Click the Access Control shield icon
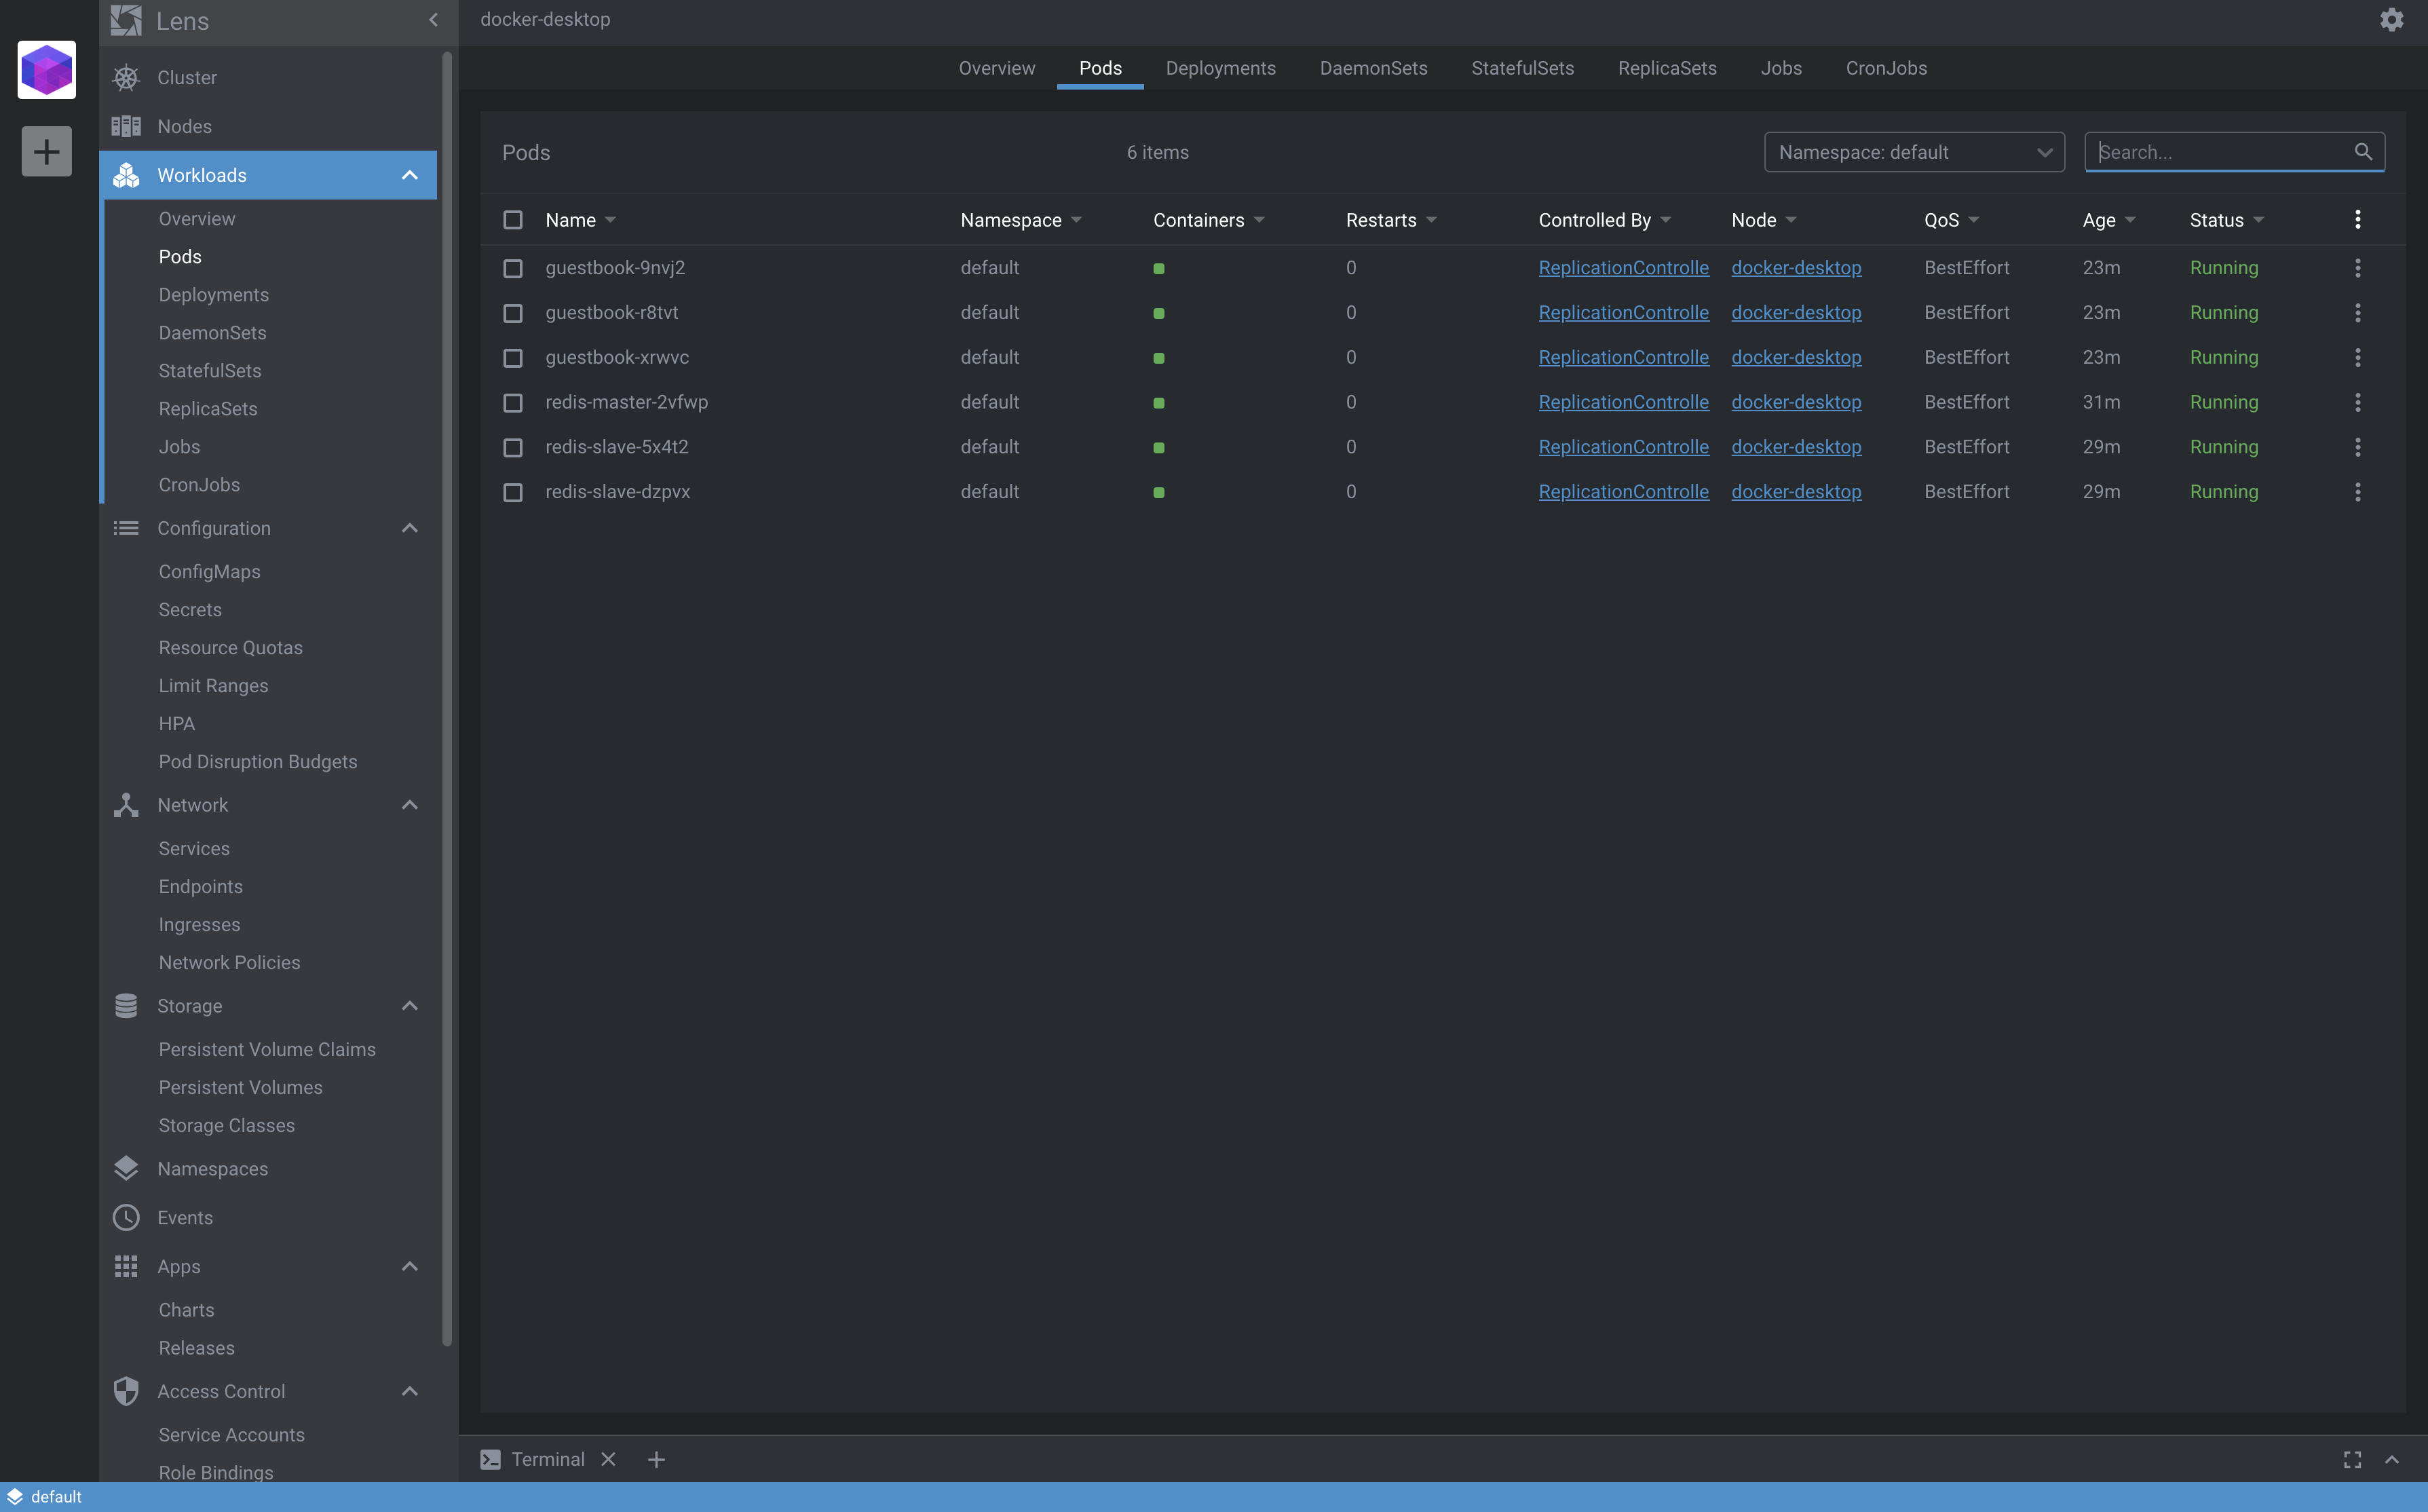 tap(126, 1391)
